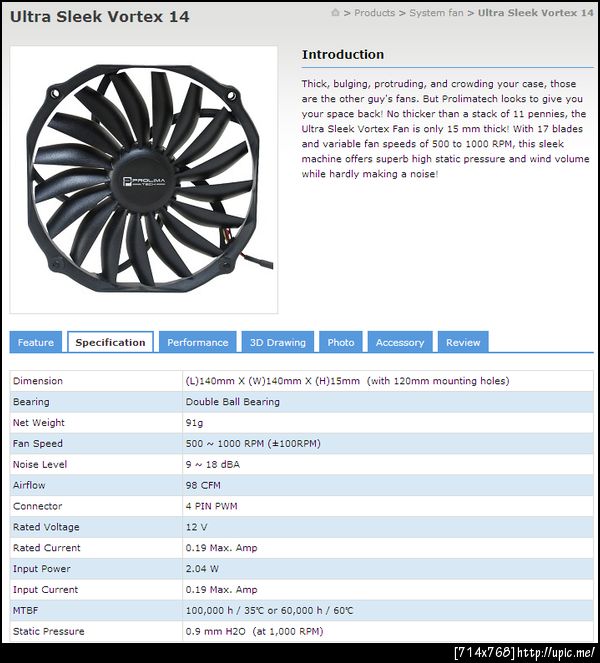
Task: Click the 12 V value
Action: (x=196, y=527)
